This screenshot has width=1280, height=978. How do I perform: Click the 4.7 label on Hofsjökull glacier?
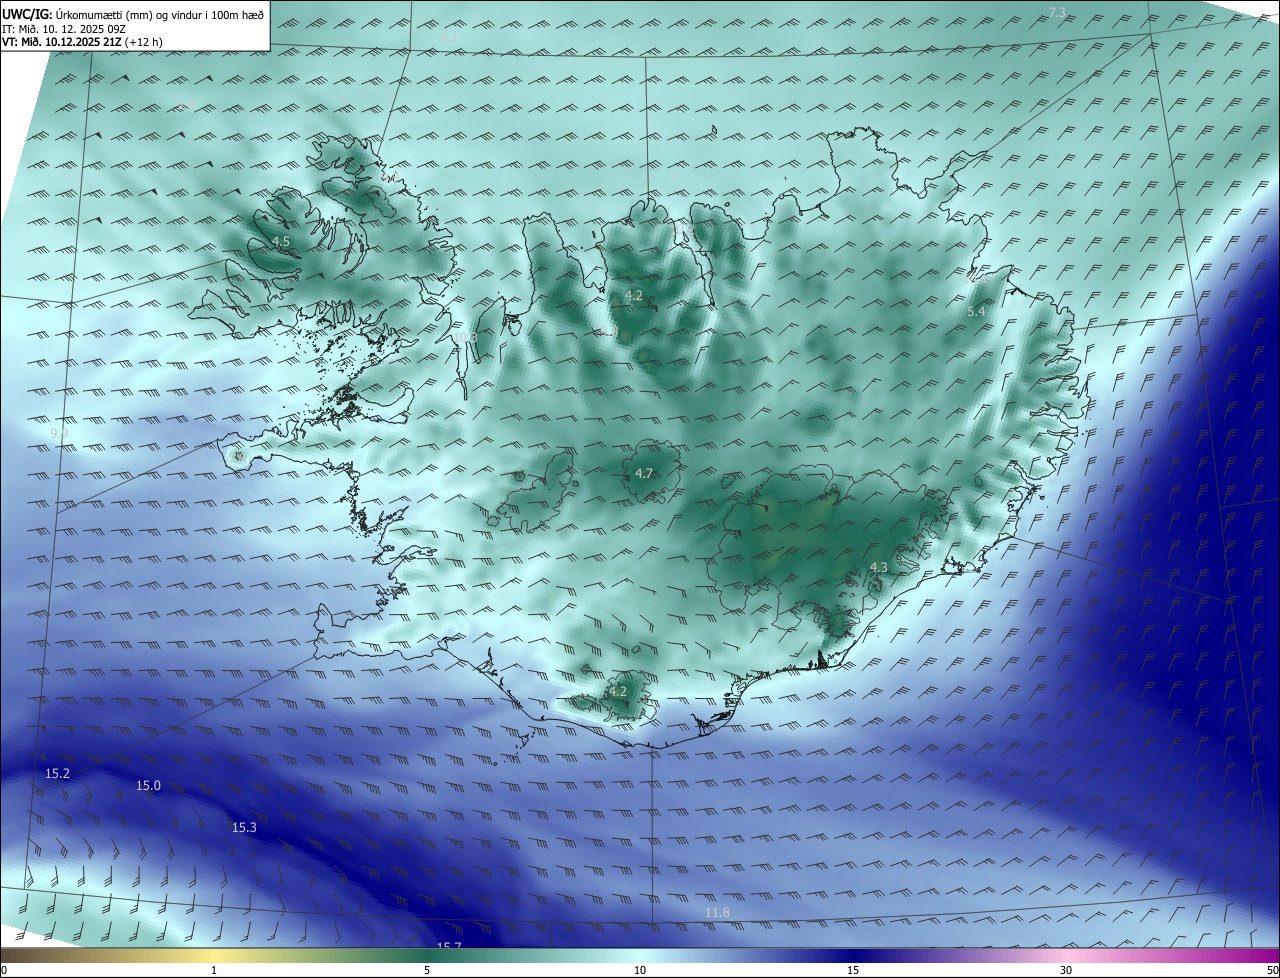point(644,473)
